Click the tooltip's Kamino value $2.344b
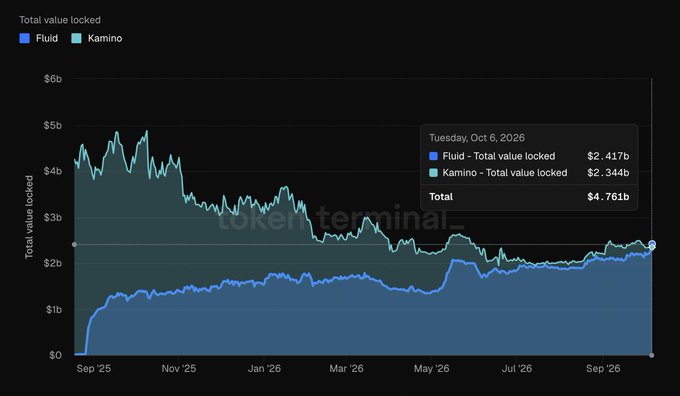This screenshot has height=396, width=680. tap(608, 173)
